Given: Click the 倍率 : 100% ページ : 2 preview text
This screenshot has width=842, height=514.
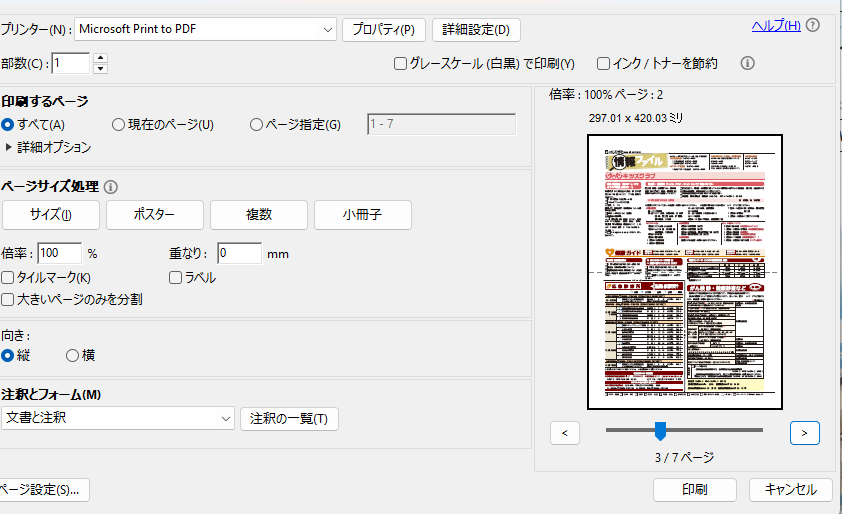Looking at the screenshot, I should tap(606, 95).
